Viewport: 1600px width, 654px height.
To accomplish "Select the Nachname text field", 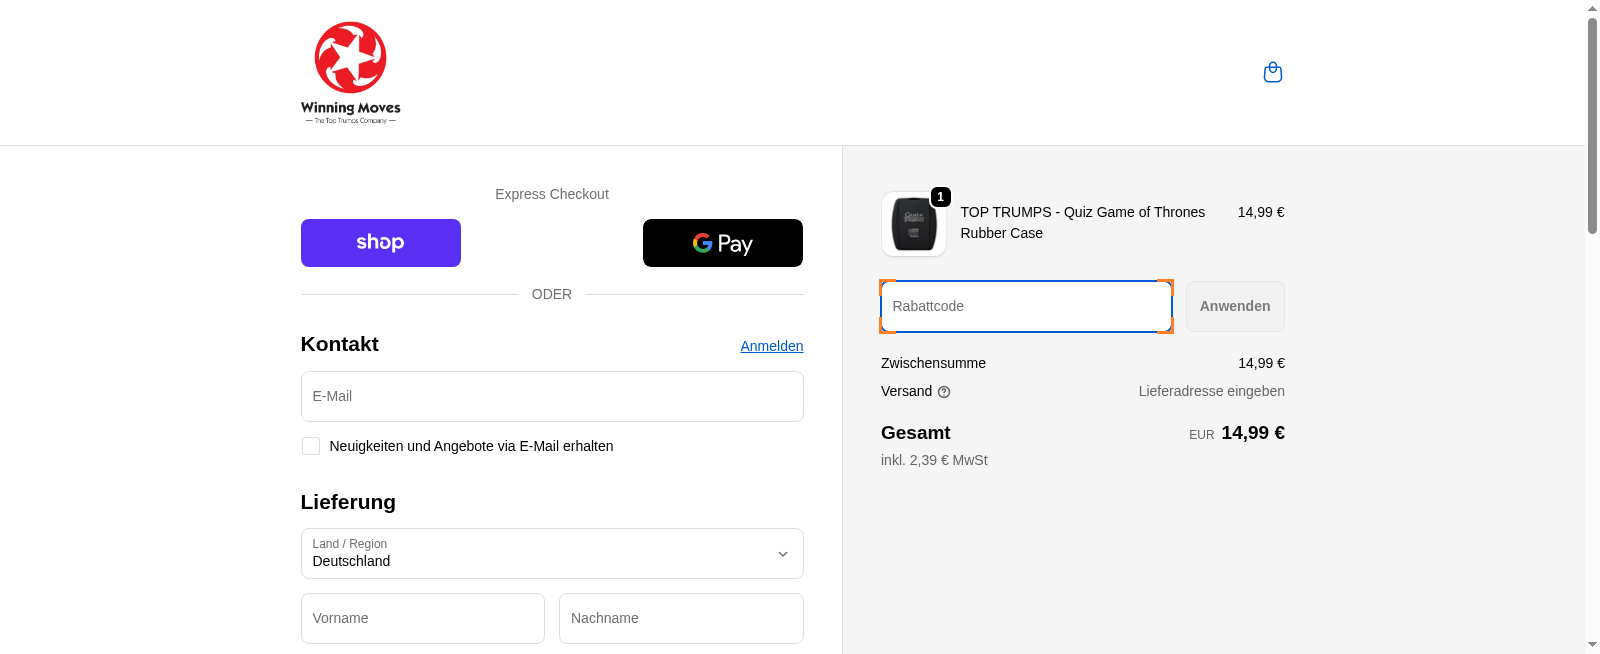I will pyautogui.click(x=680, y=618).
